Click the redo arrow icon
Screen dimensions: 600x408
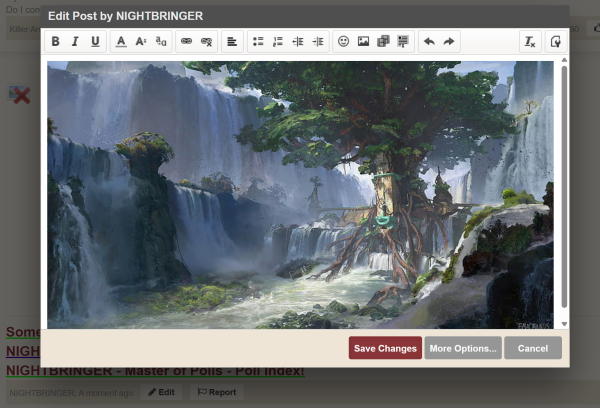point(450,42)
